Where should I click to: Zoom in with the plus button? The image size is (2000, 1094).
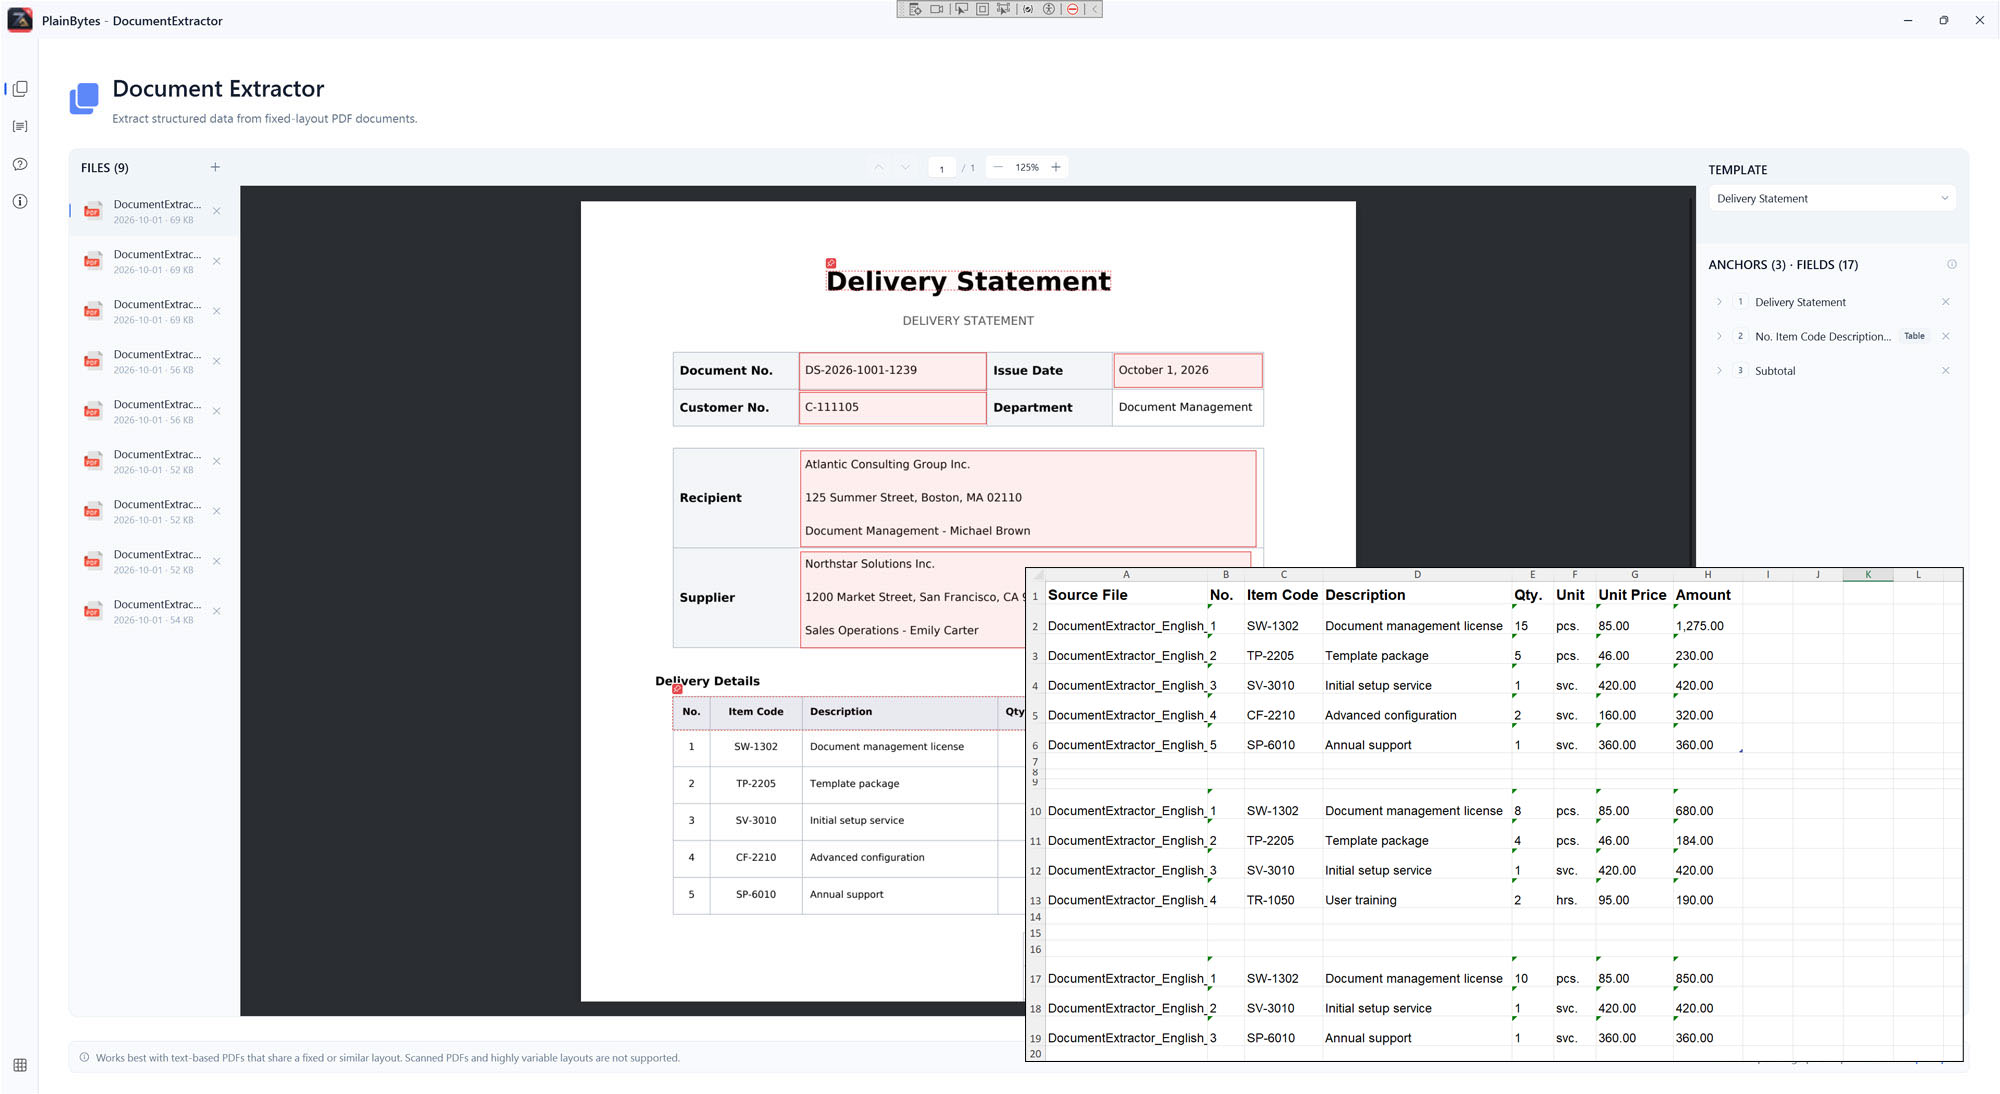[1055, 167]
